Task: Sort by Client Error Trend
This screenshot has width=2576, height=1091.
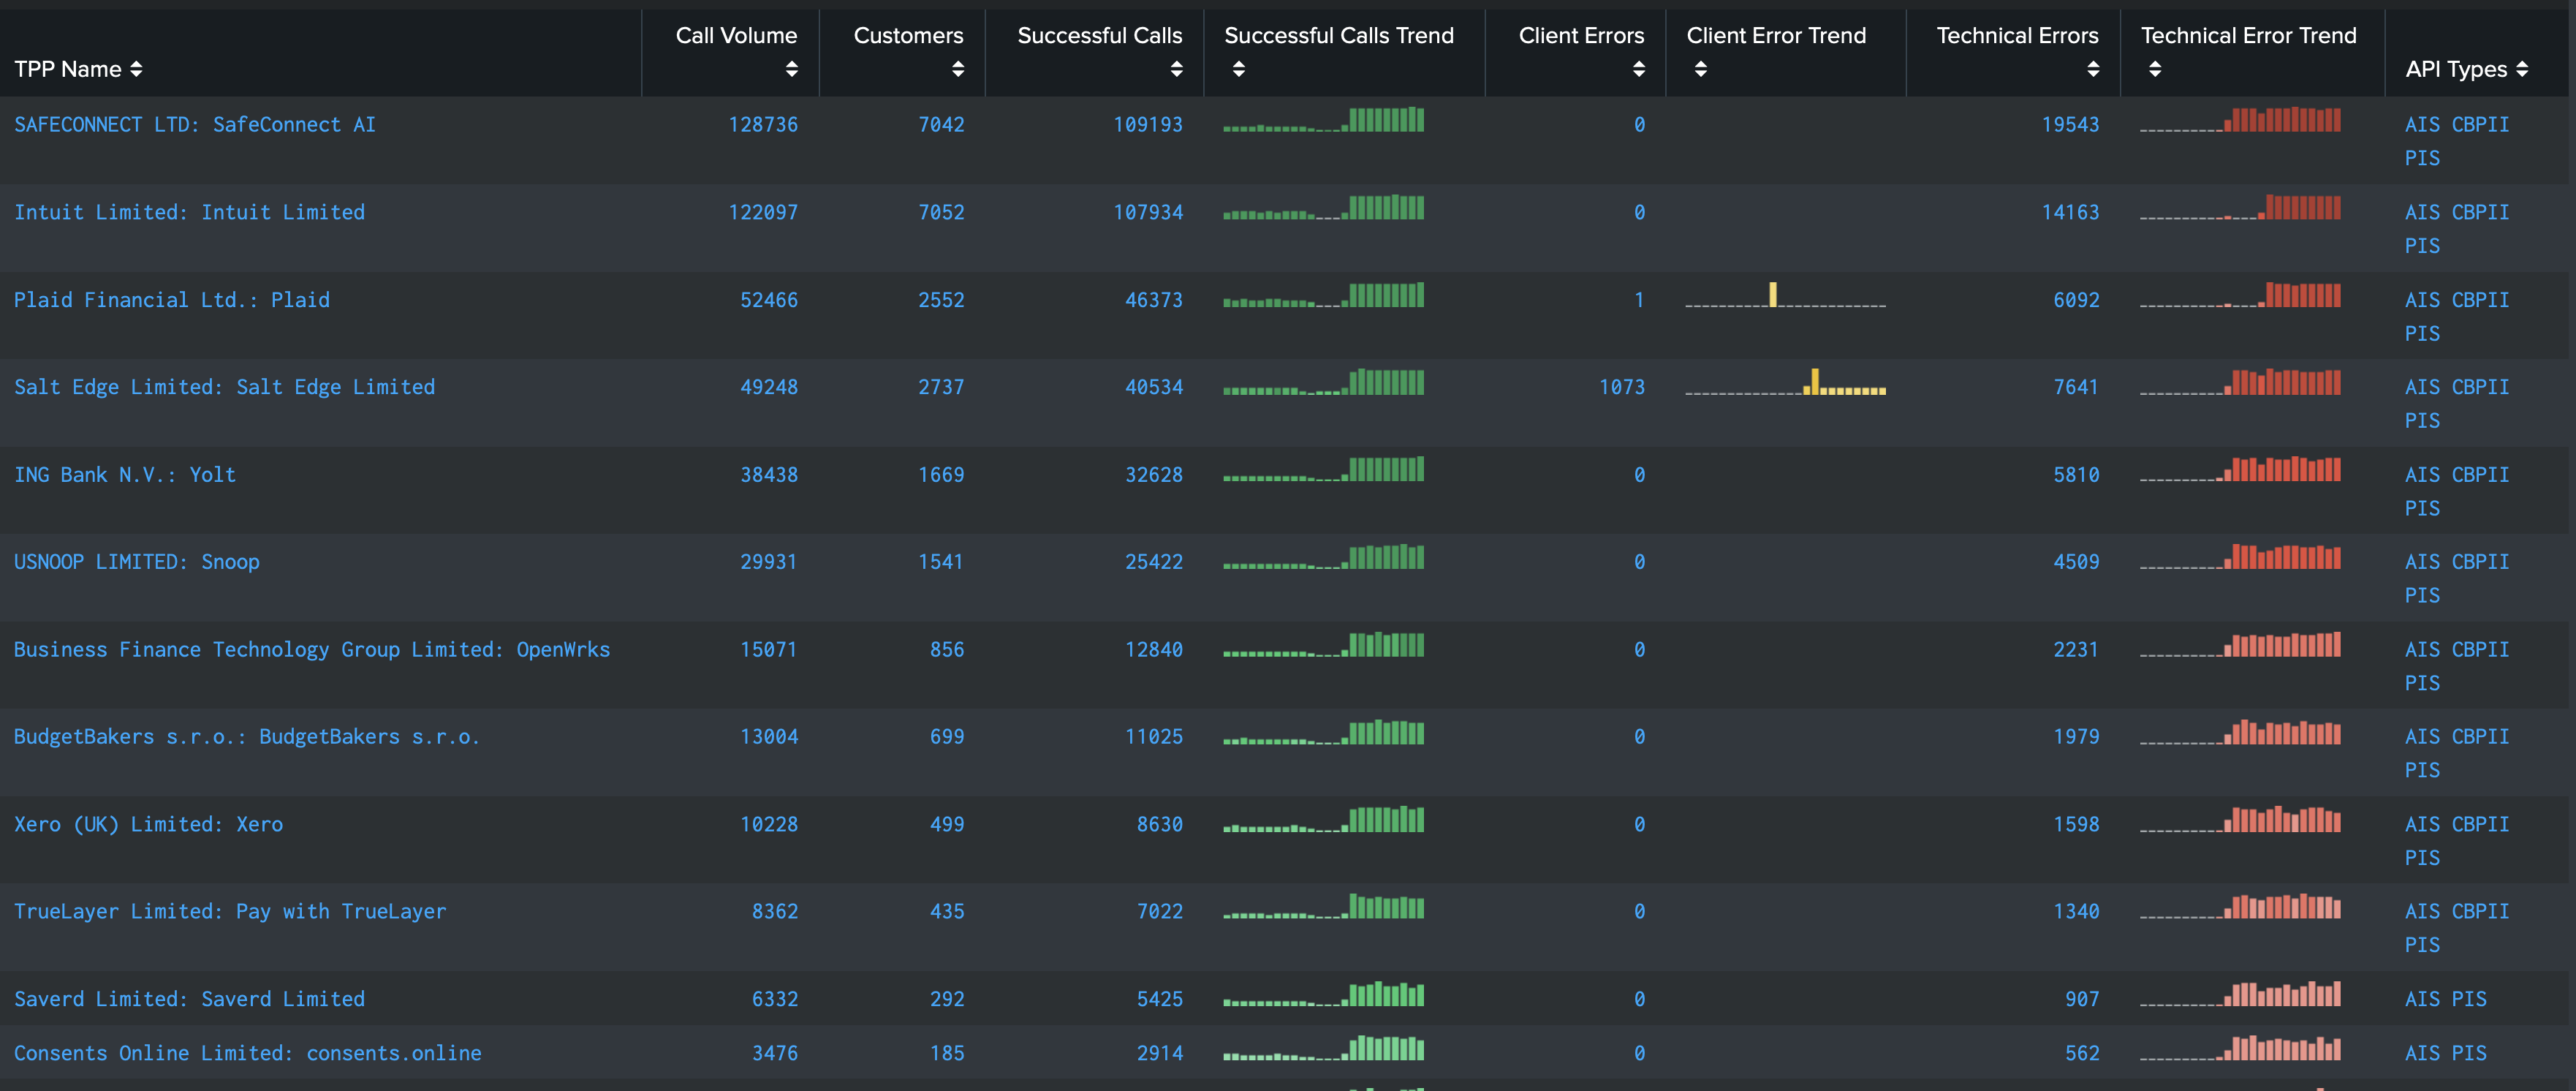Action: 1700,69
